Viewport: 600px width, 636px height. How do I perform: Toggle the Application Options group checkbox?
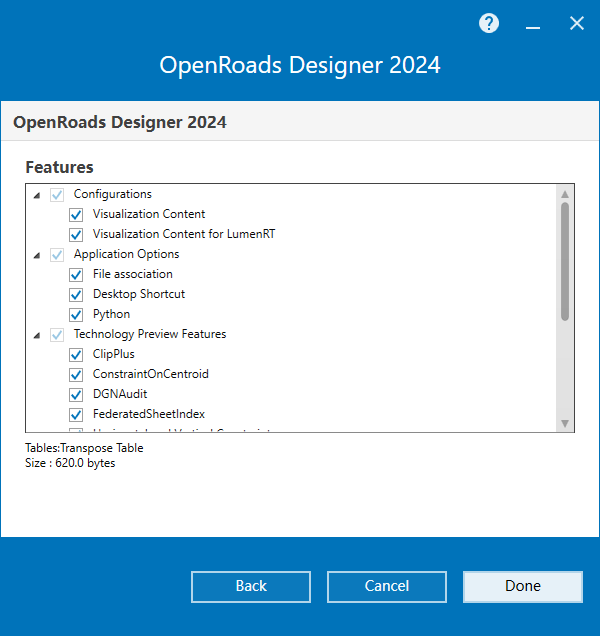point(57,255)
